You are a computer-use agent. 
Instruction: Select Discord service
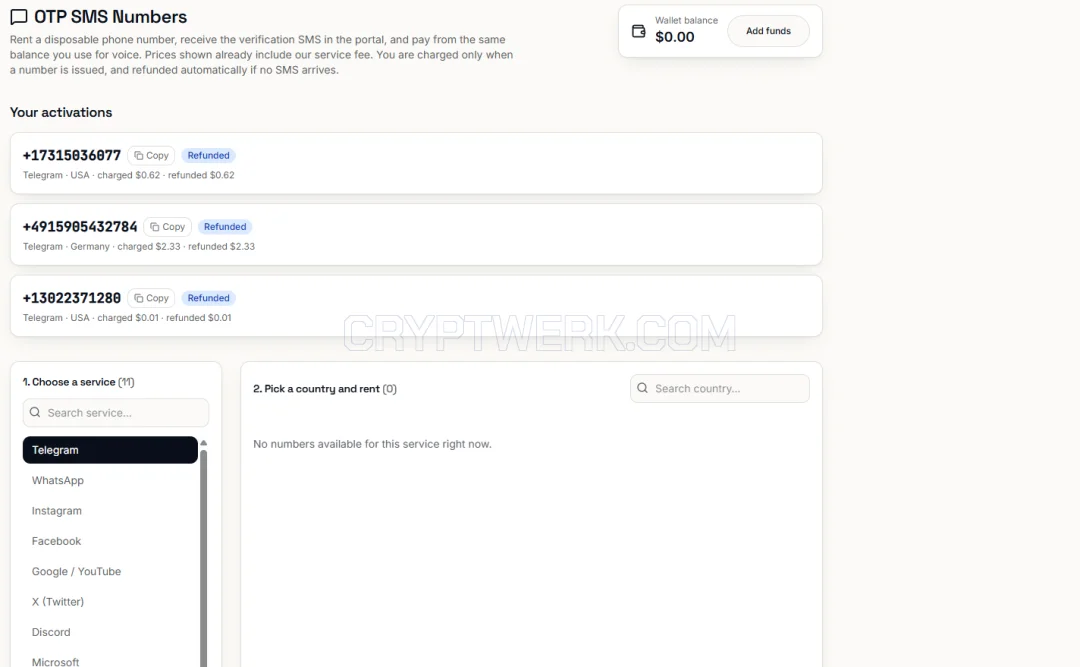point(110,632)
